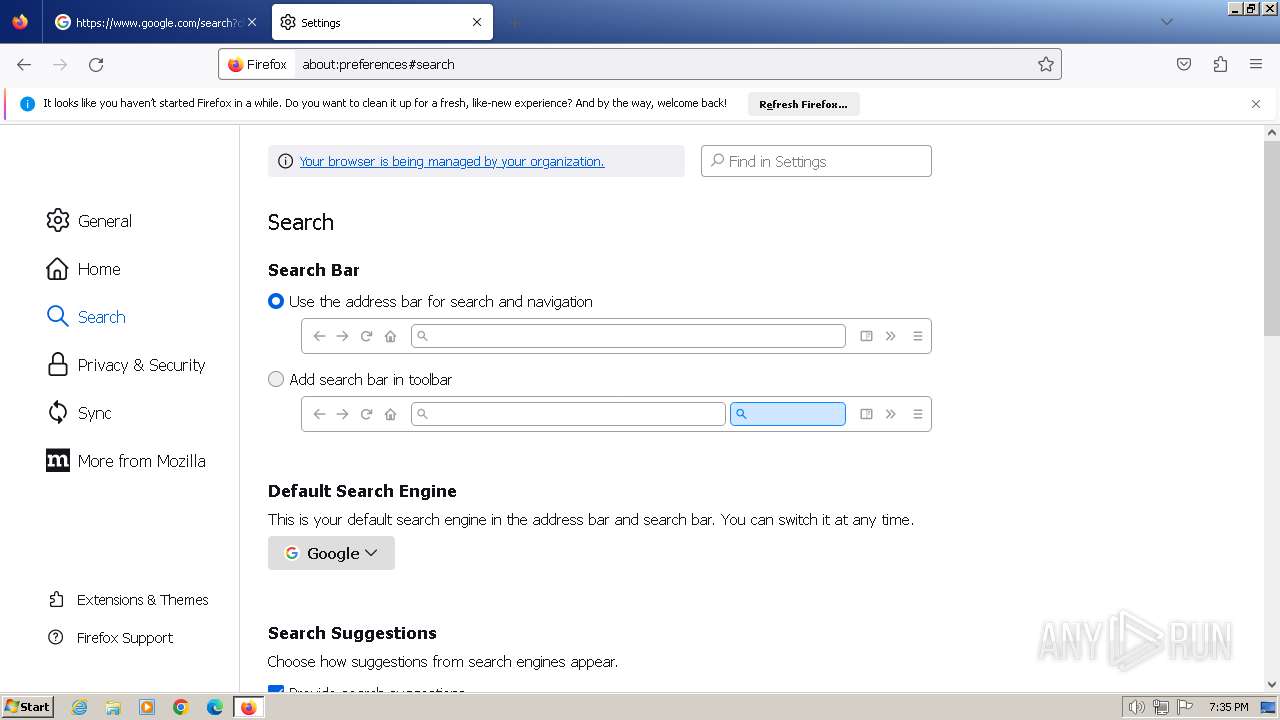Select the Firefox taskbar button
This screenshot has height=720, width=1280.
(249, 707)
